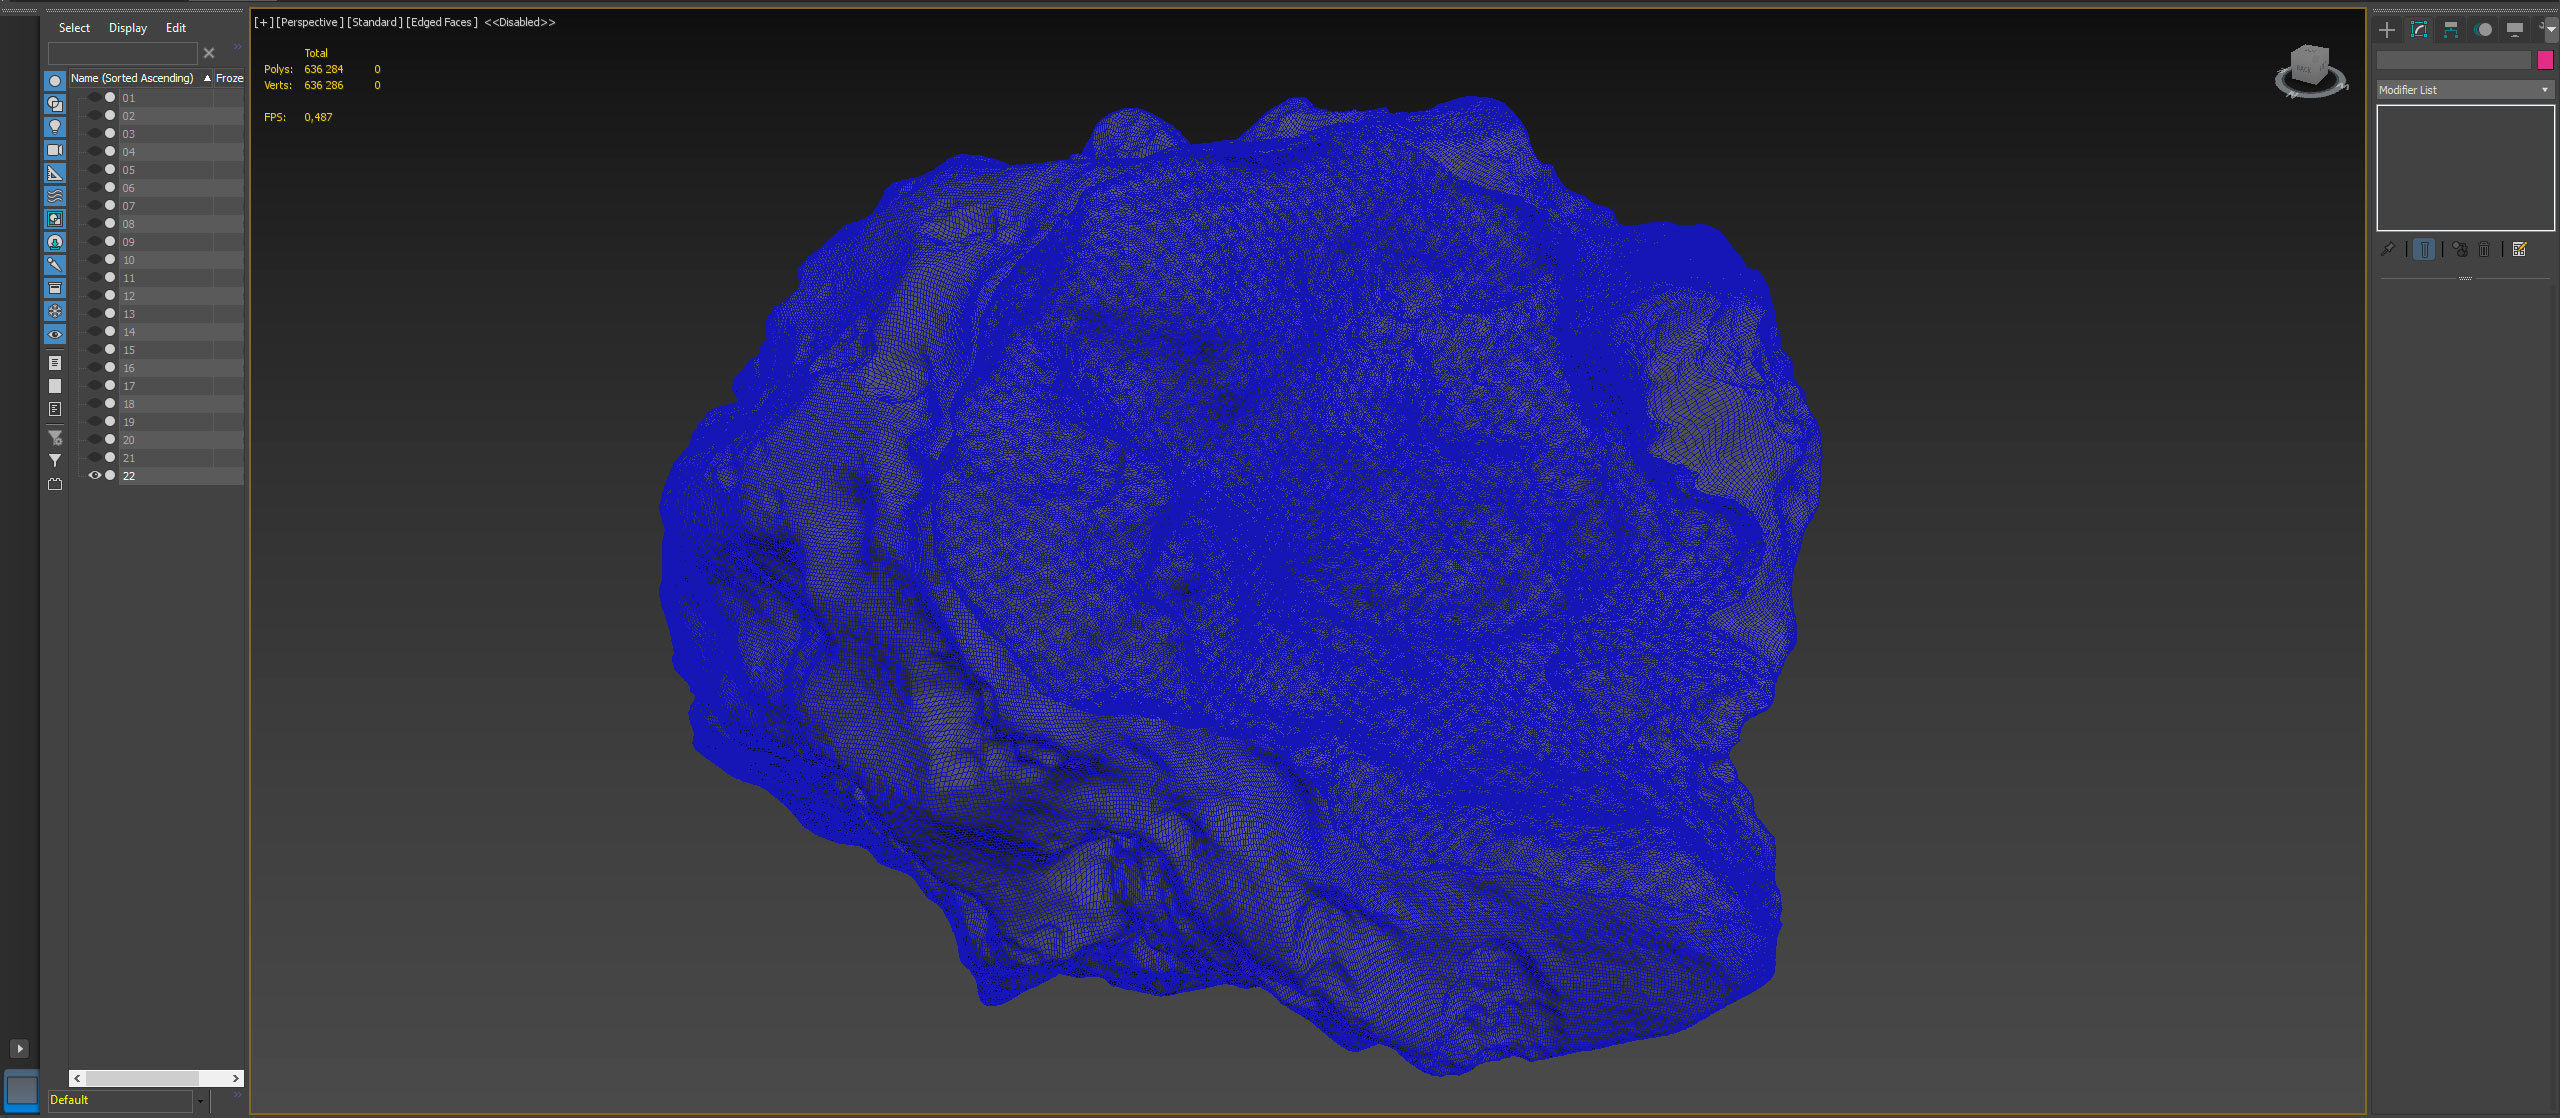2560x1118 pixels.
Task: Click the funnel filter icon
Action: pos(55,461)
